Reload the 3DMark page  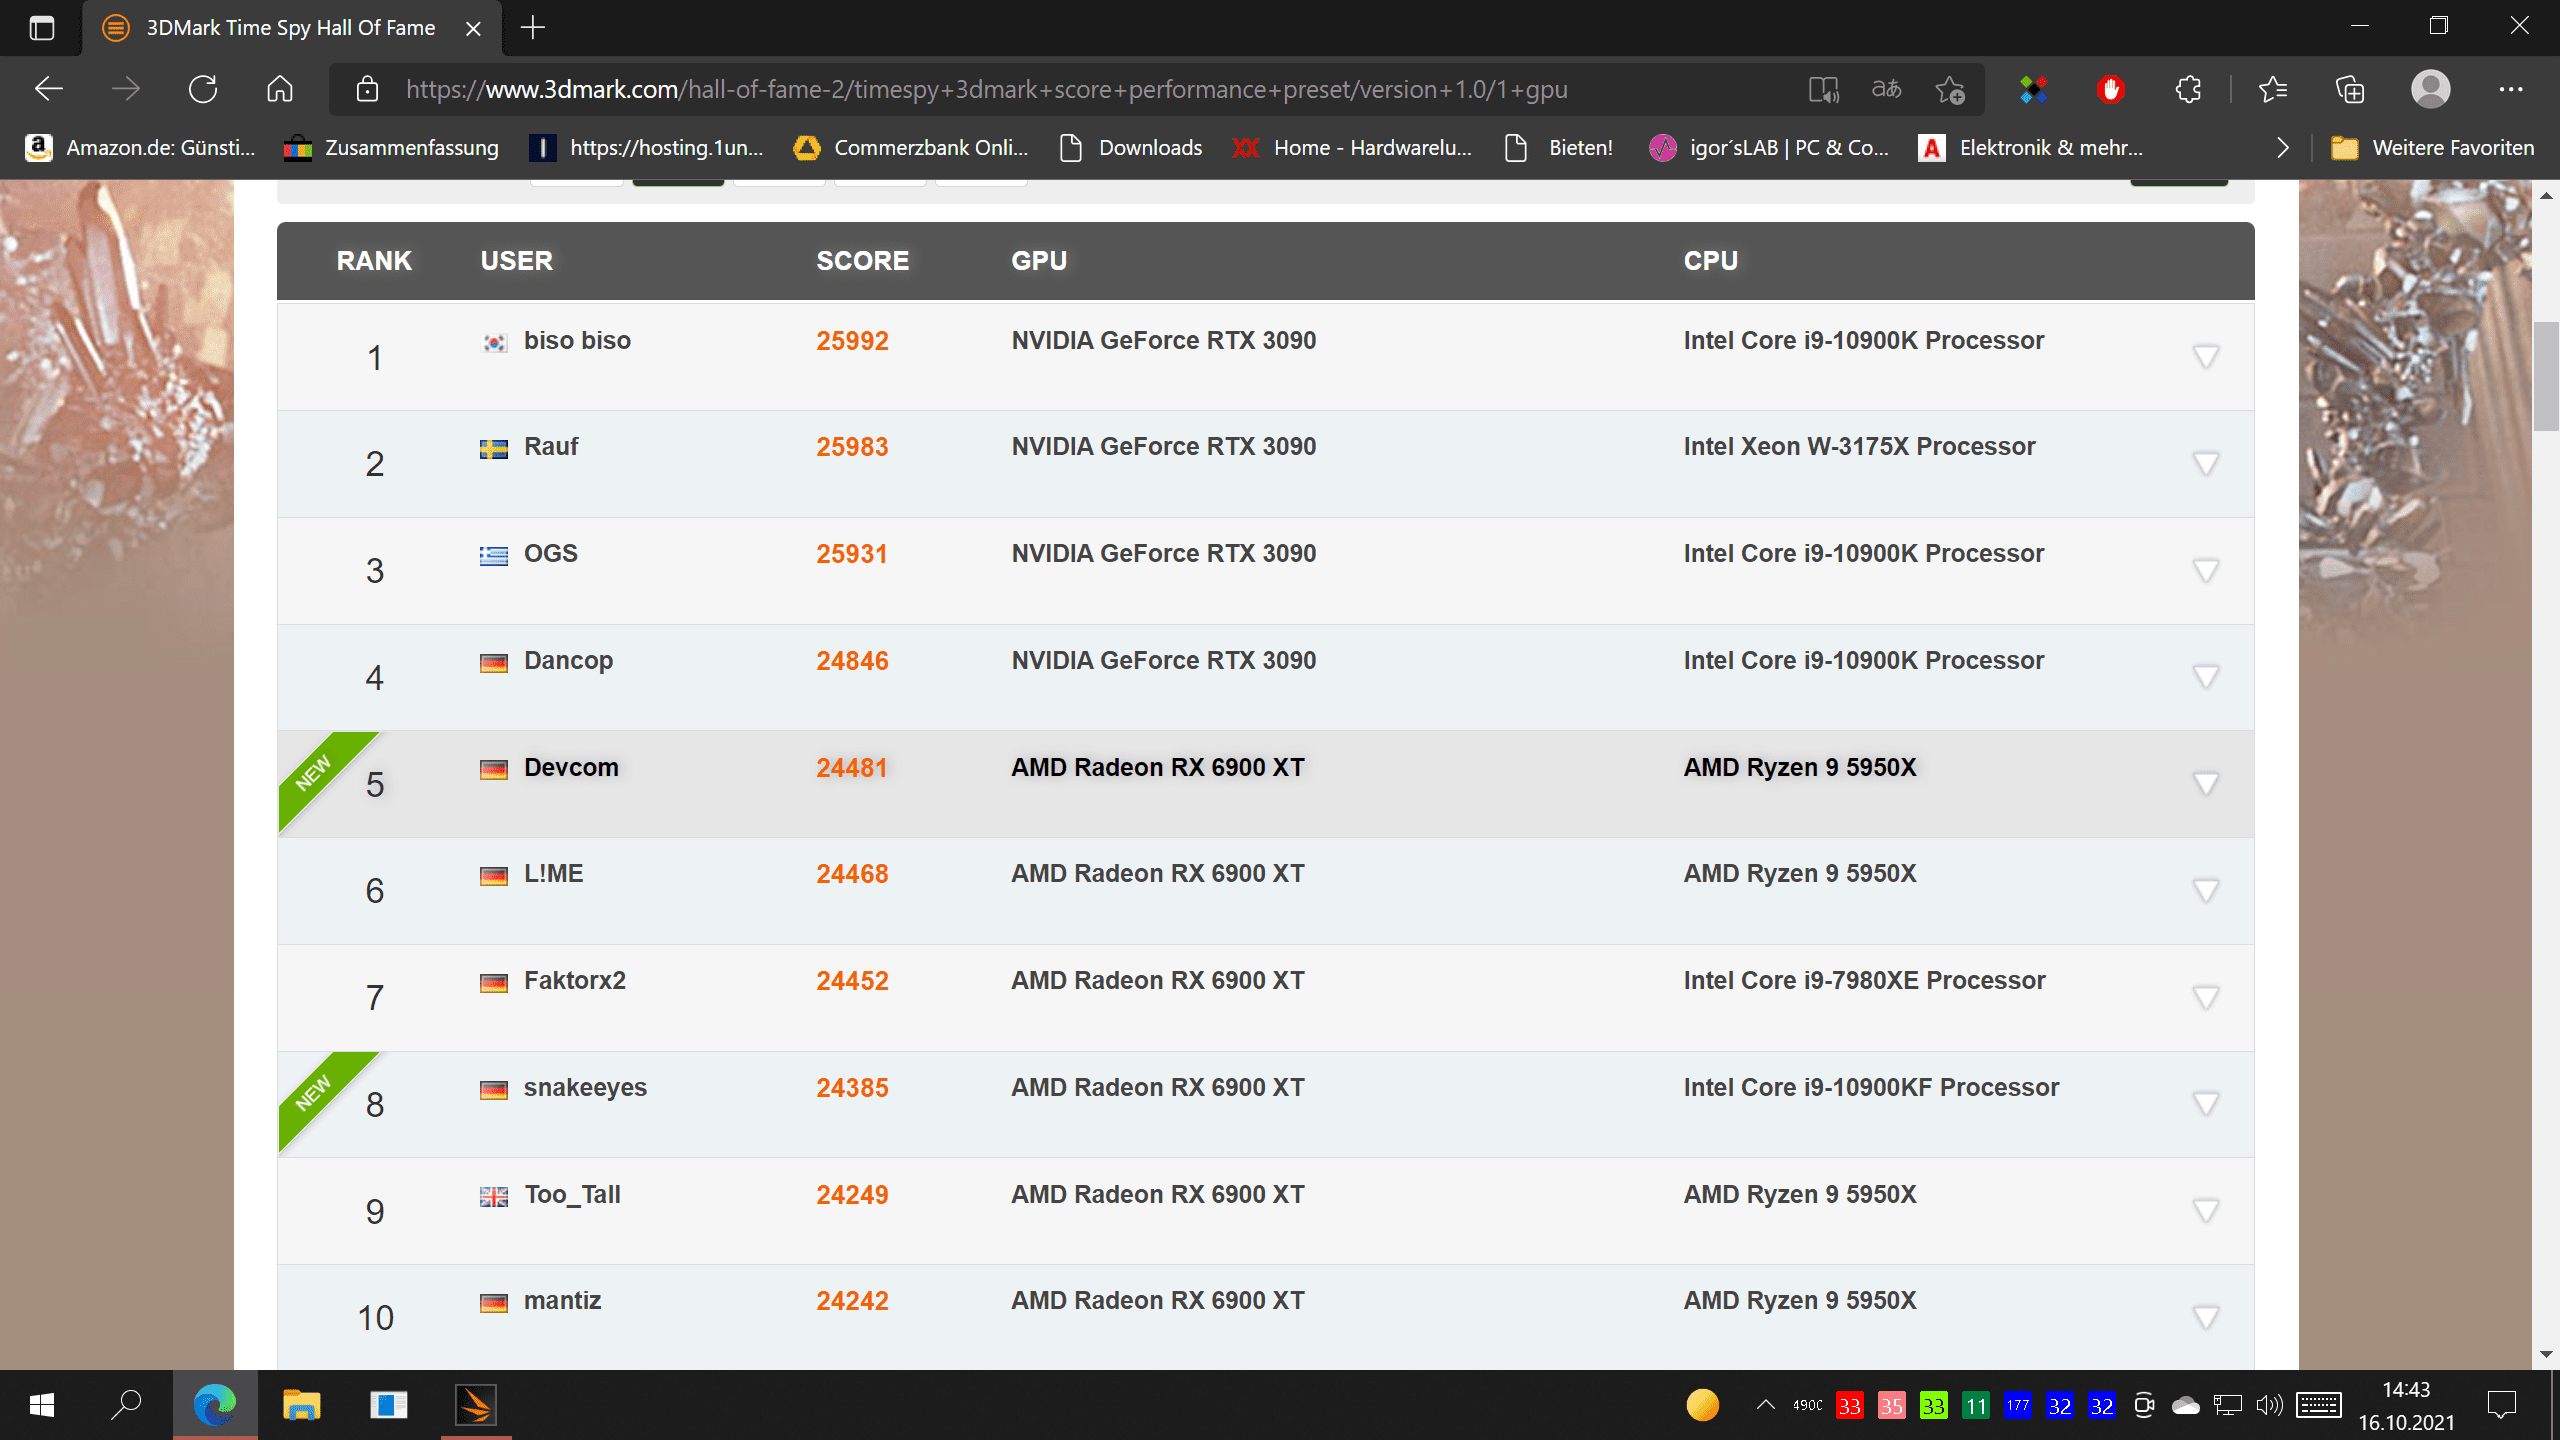[x=203, y=89]
